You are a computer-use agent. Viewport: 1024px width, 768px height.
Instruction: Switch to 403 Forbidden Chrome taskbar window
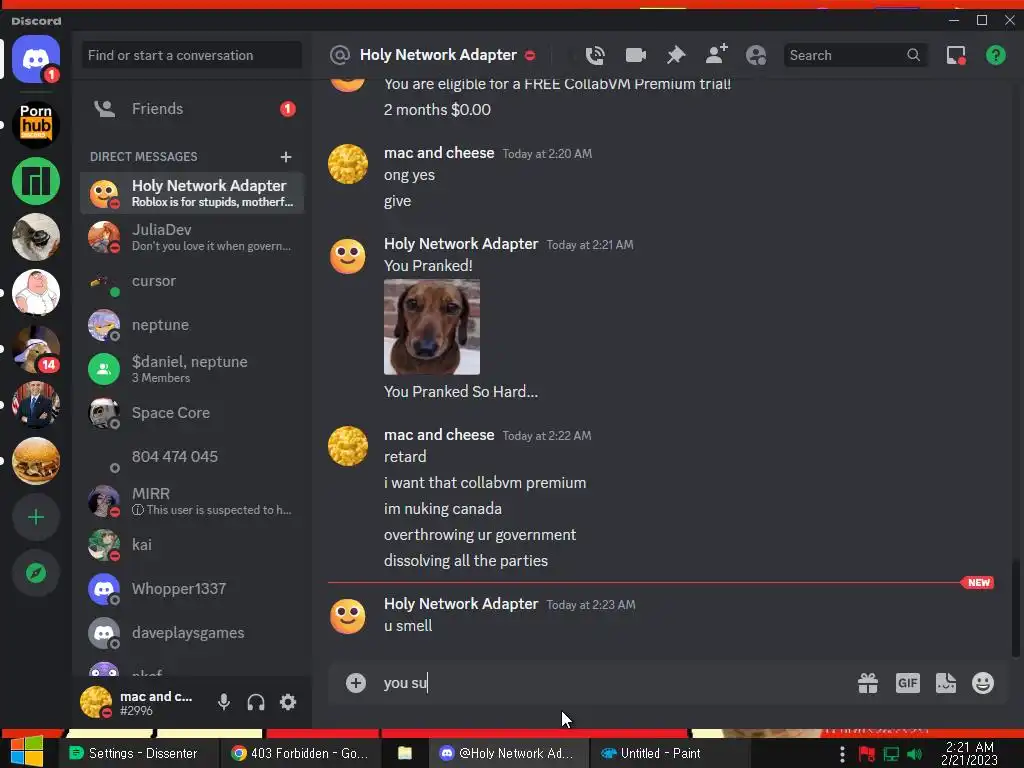pos(300,754)
